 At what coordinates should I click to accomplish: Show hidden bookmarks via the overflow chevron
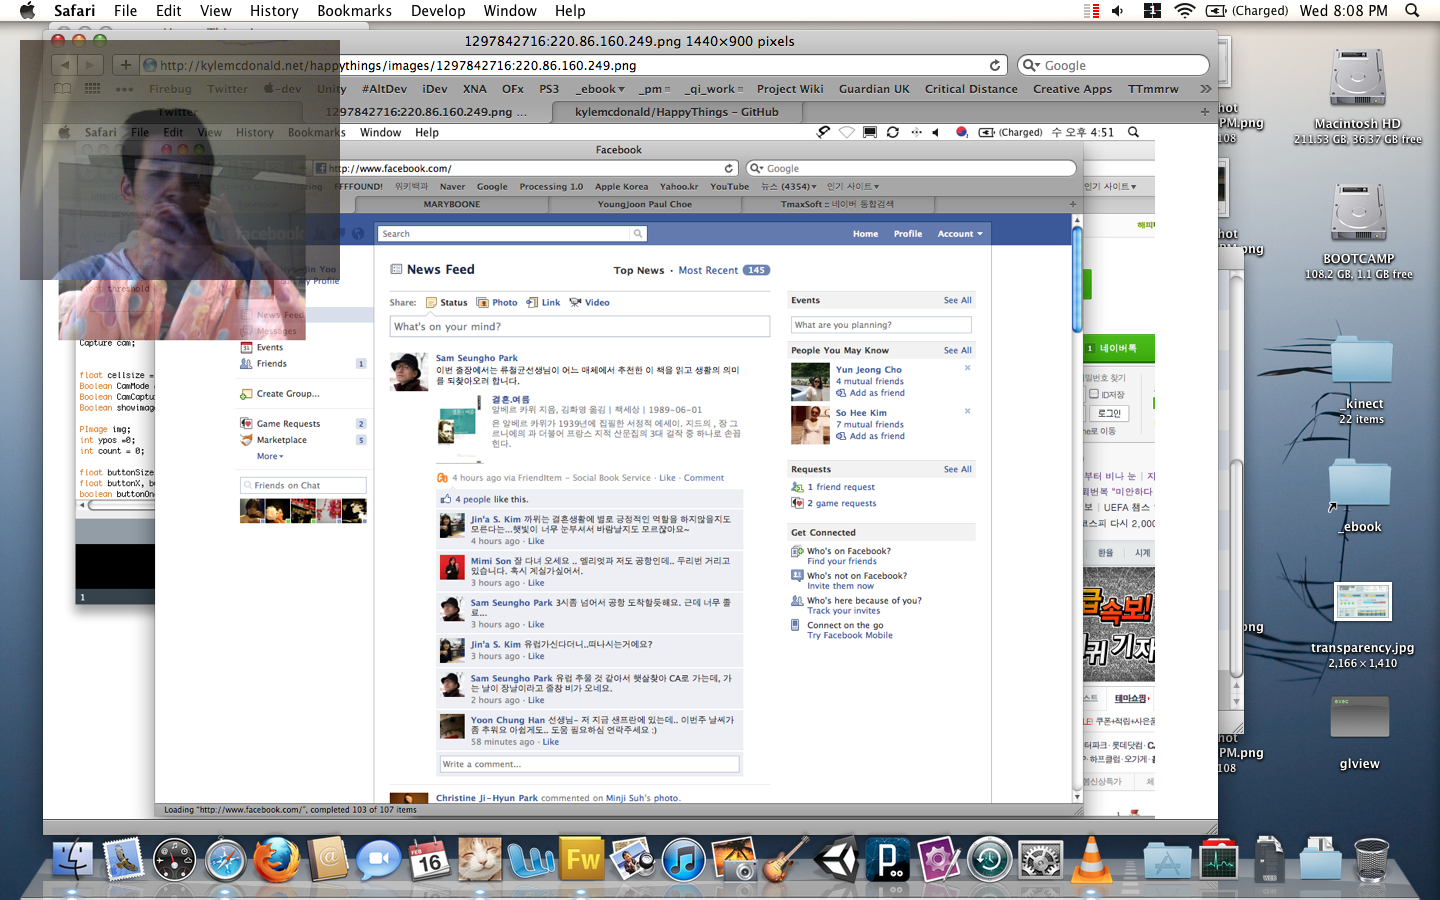coord(1205,89)
